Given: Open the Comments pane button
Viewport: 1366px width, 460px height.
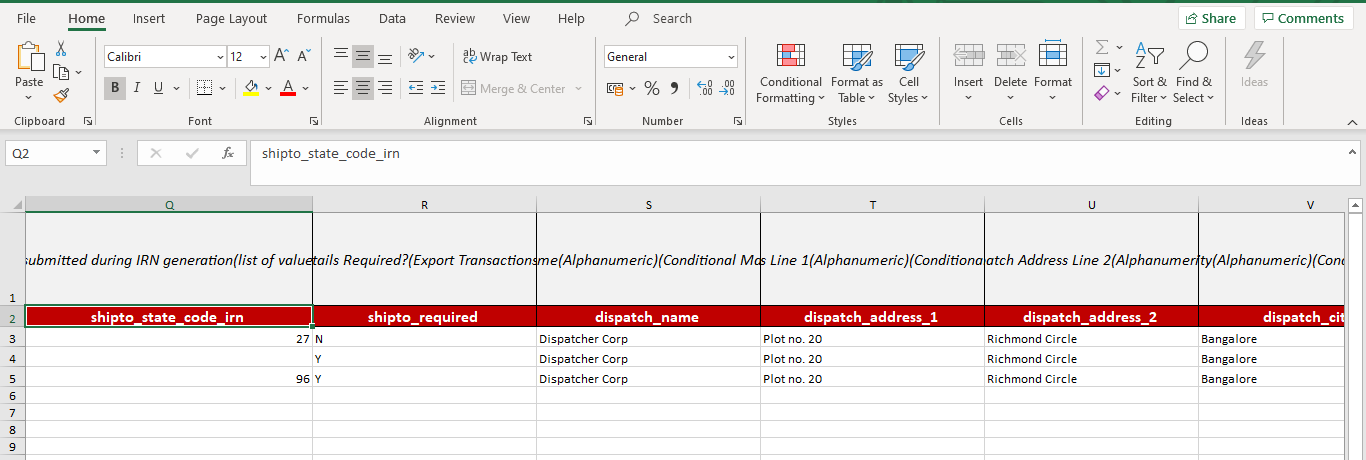Looking at the screenshot, I should click(x=1304, y=18).
